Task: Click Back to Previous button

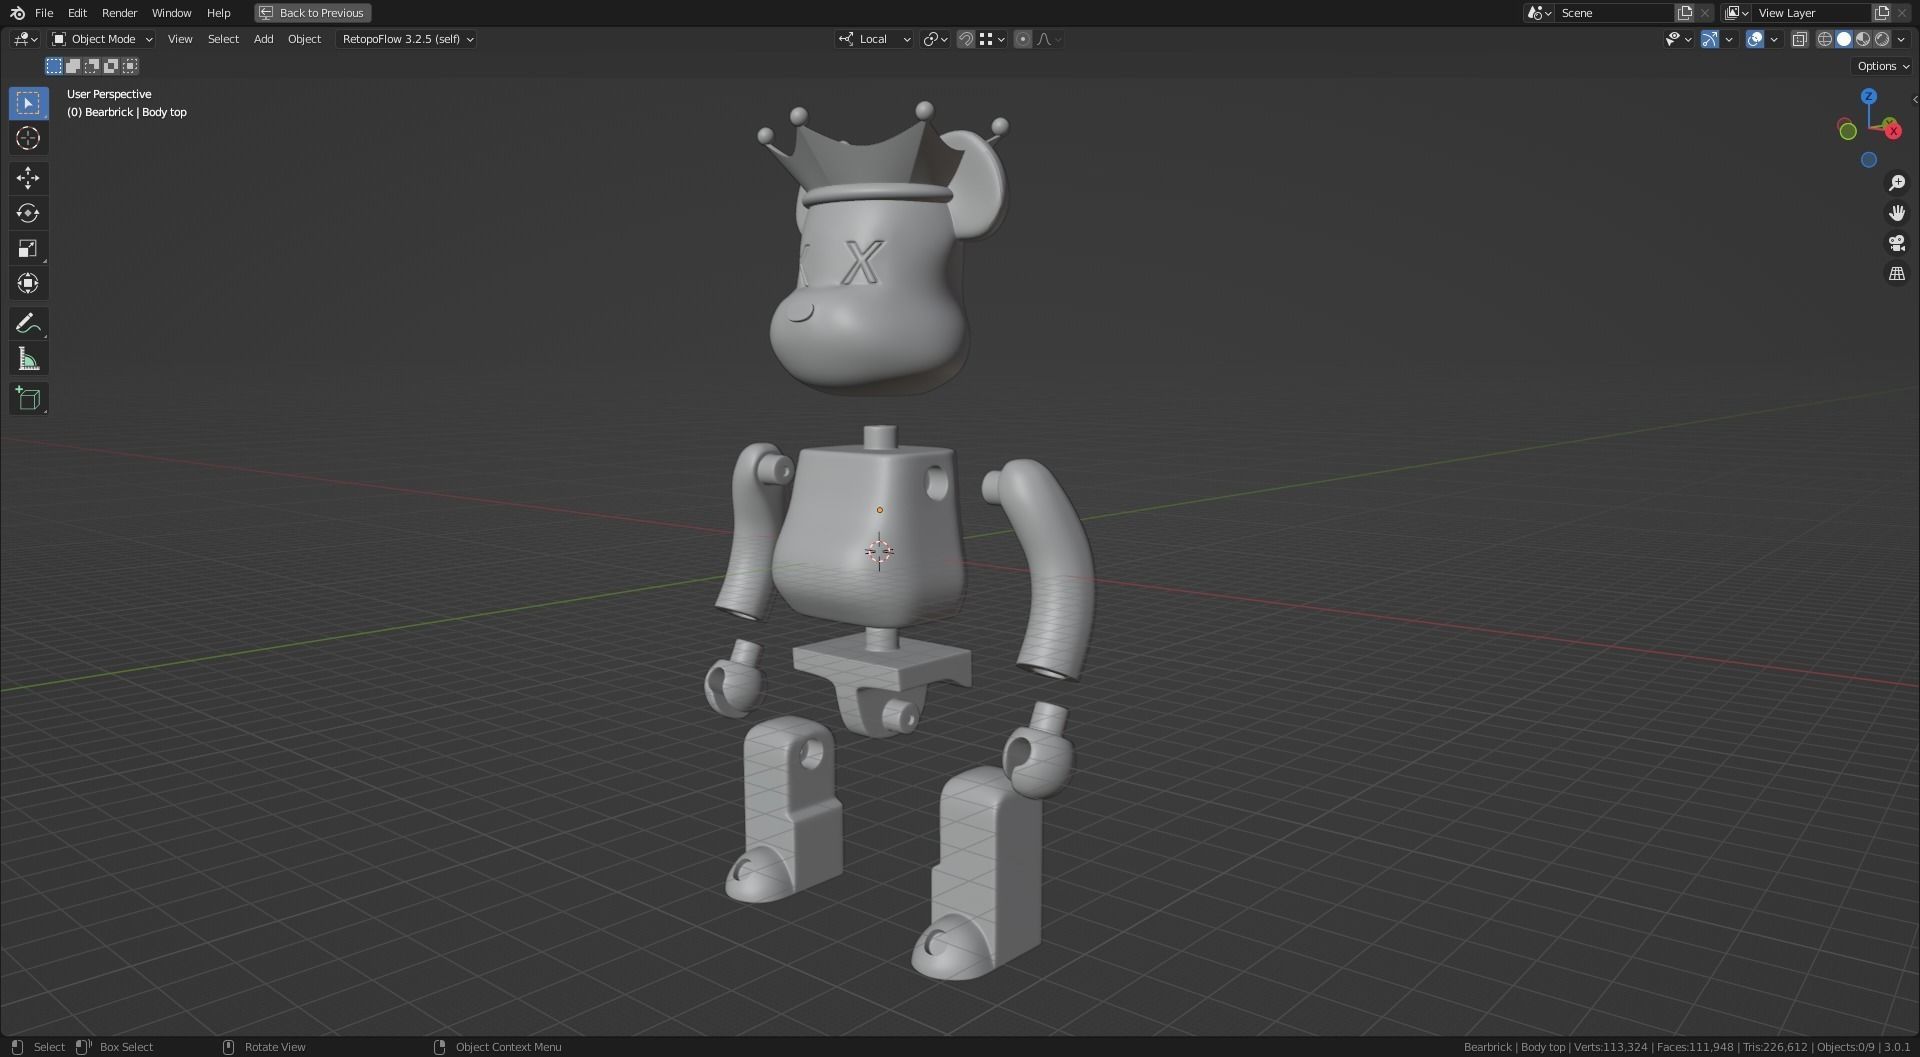Action: pos(312,13)
